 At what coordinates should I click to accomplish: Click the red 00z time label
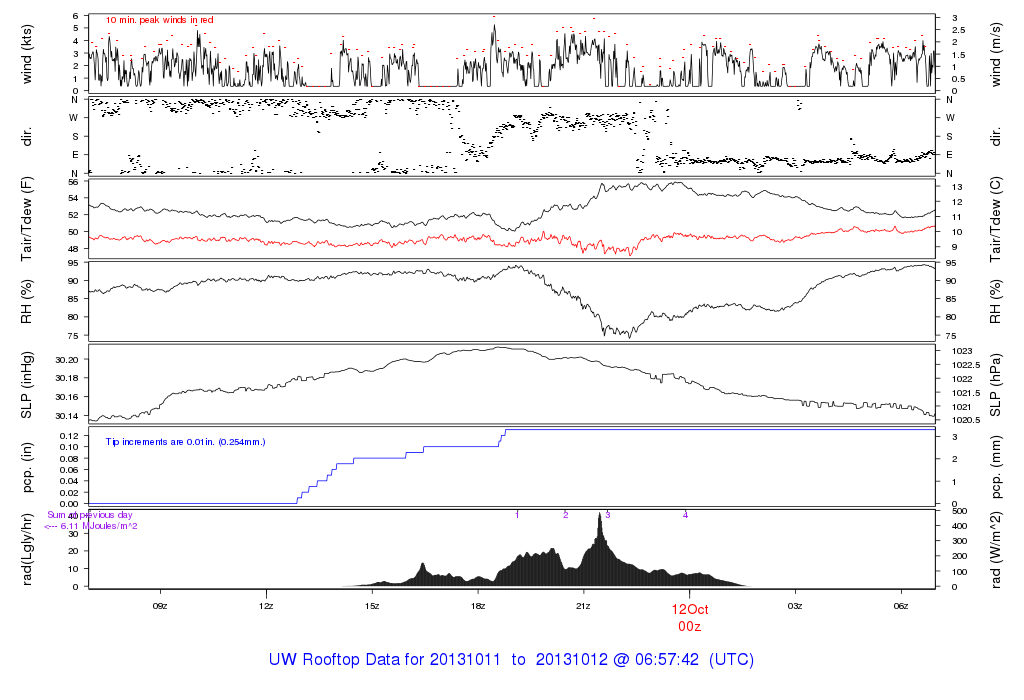[689, 626]
